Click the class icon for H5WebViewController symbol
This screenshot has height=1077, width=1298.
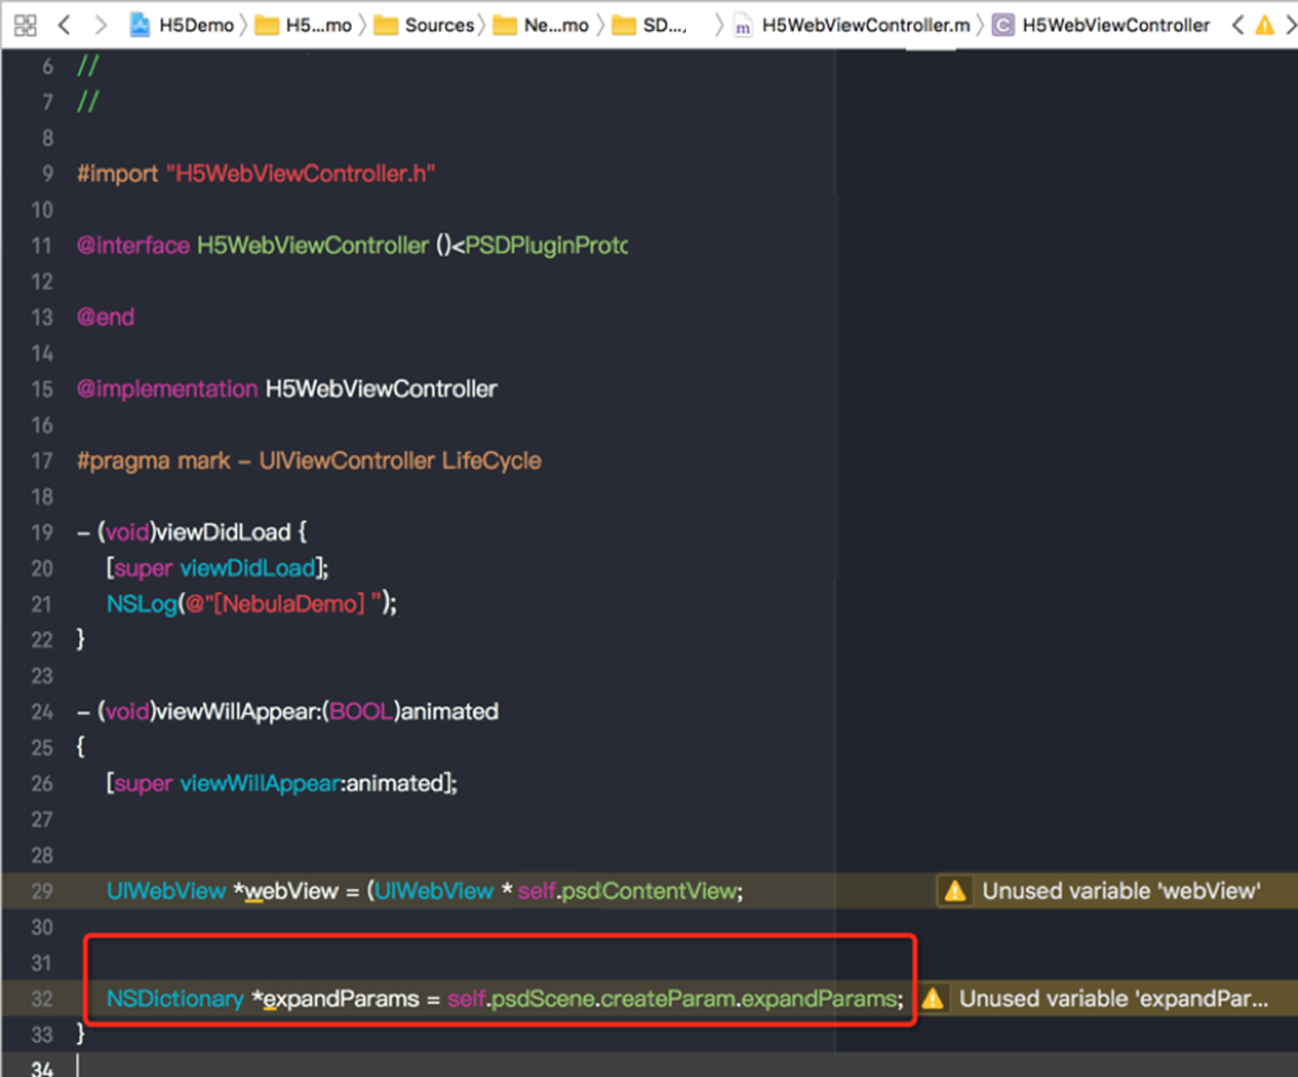point(1002,25)
